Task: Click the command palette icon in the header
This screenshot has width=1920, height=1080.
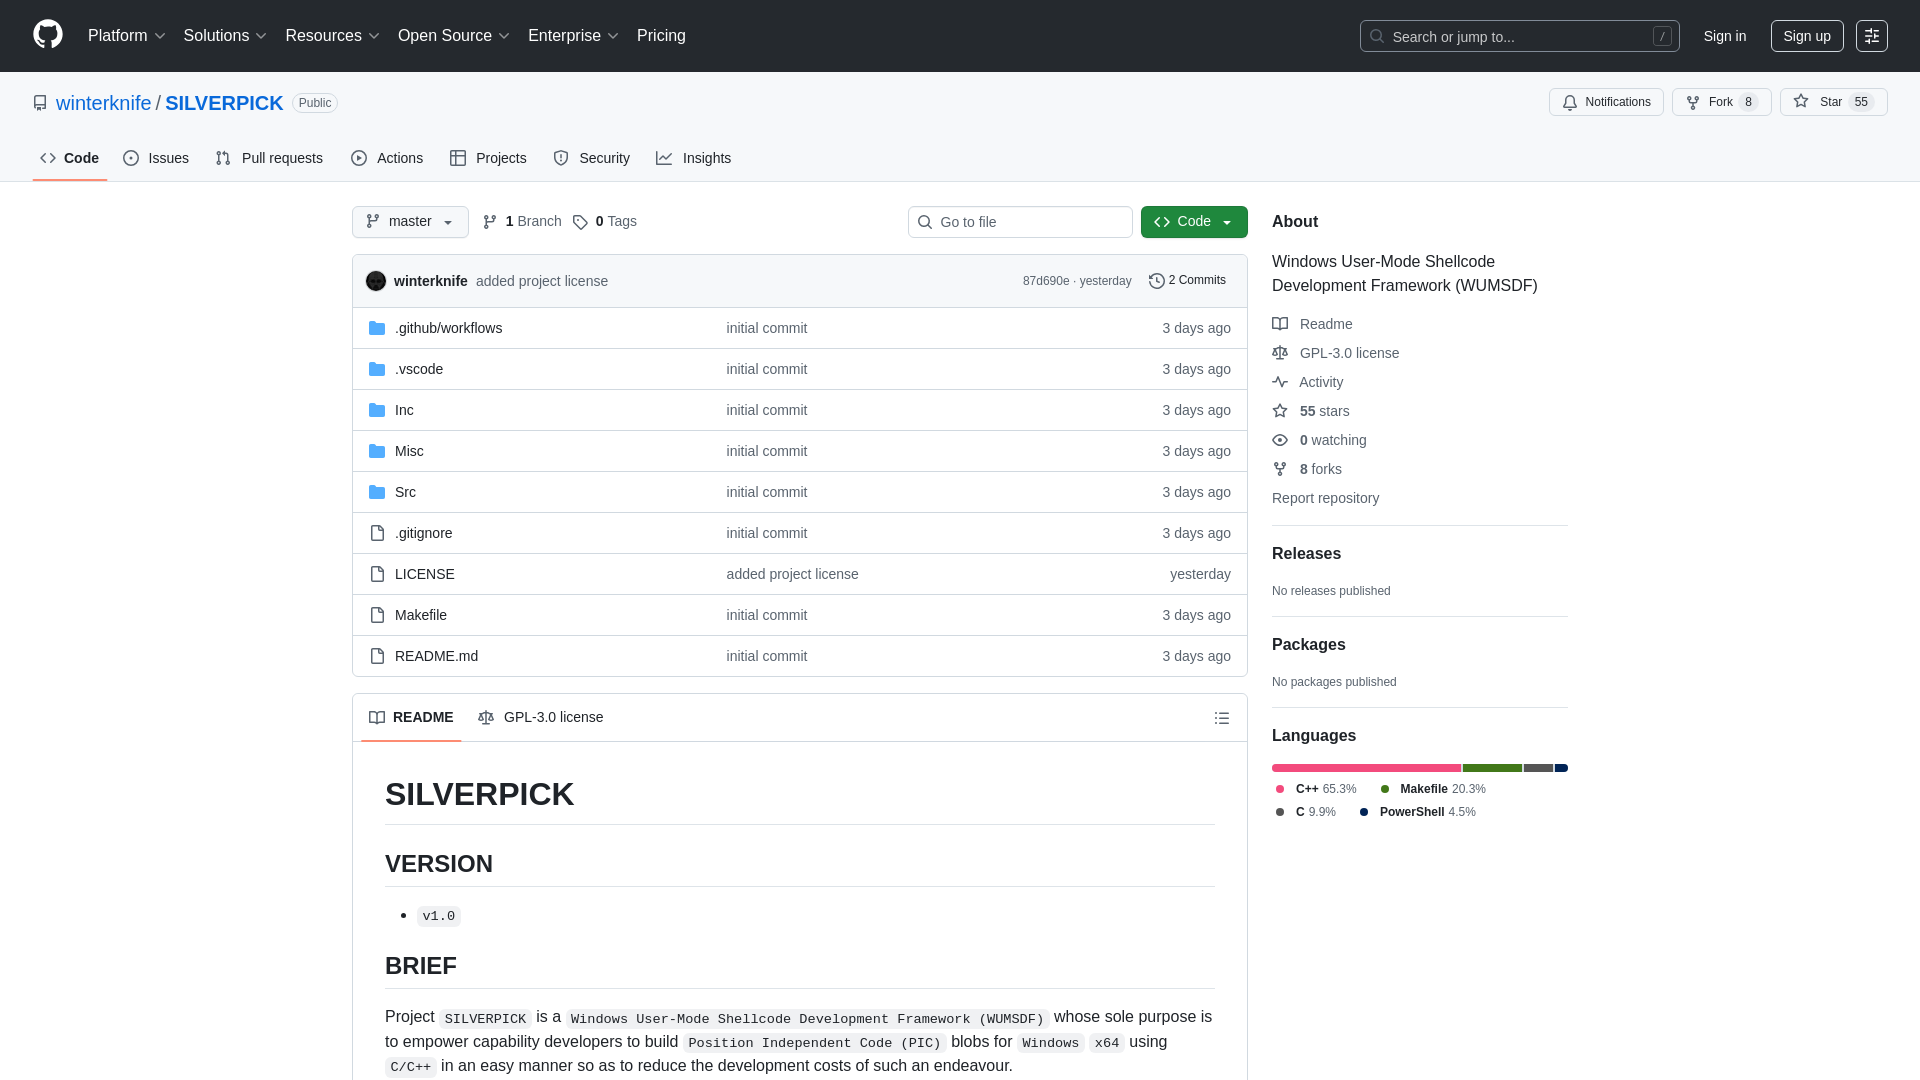Action: (x=1872, y=36)
